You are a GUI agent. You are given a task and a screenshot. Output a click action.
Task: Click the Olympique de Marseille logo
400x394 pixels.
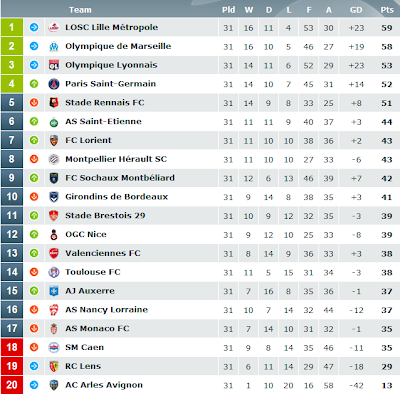click(54, 46)
